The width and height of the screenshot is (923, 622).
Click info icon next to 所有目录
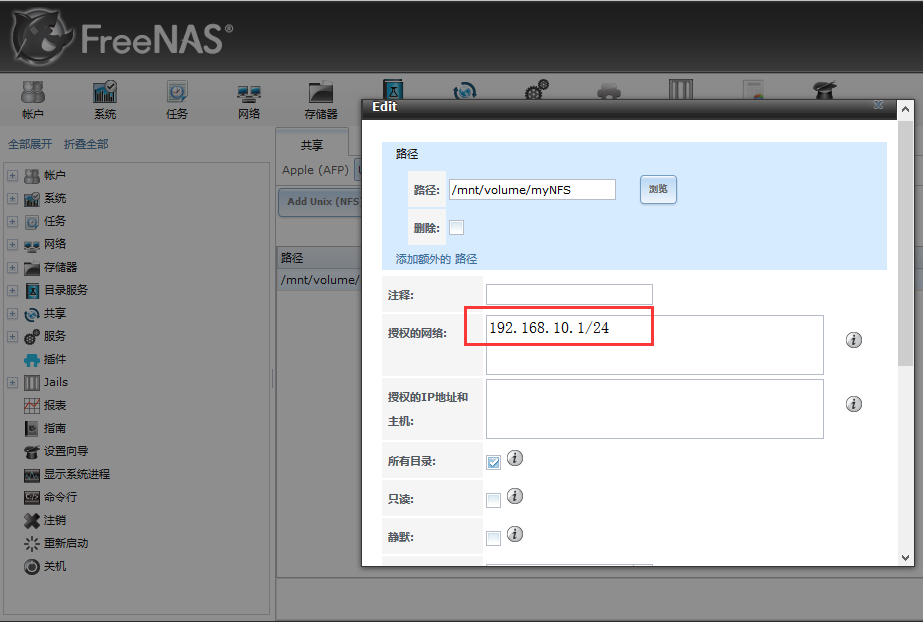click(x=515, y=458)
